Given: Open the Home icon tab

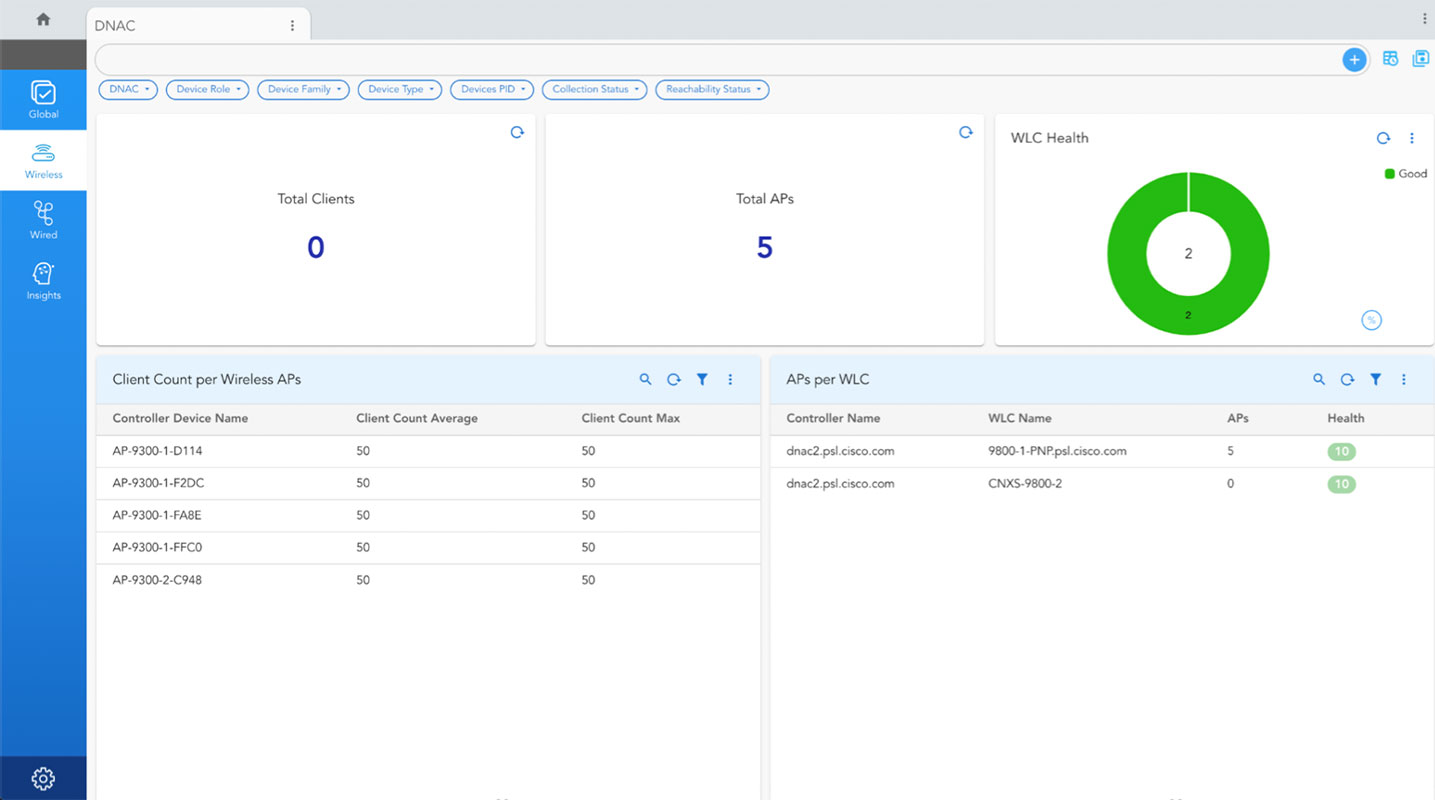Looking at the screenshot, I should click(43, 19).
